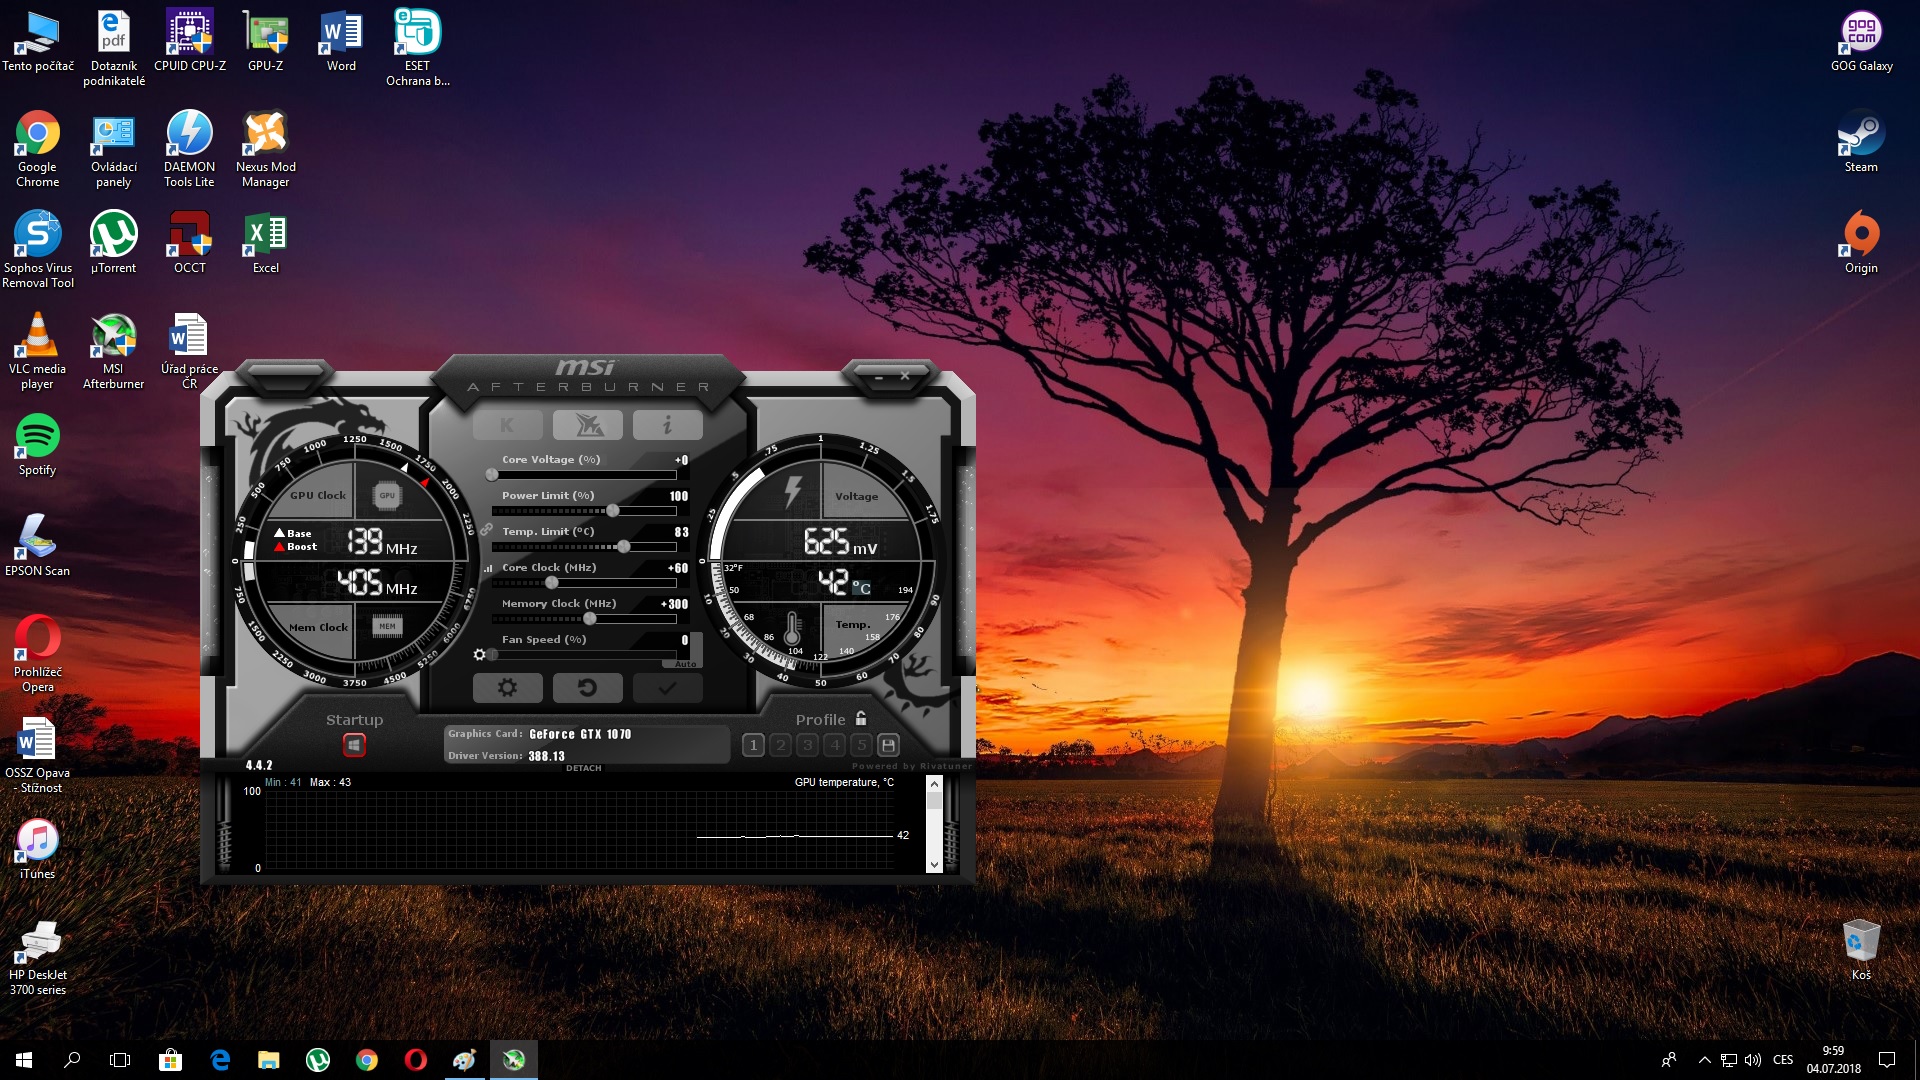Click the Core Clock slider knob
The height and width of the screenshot is (1080, 1920).
(551, 583)
